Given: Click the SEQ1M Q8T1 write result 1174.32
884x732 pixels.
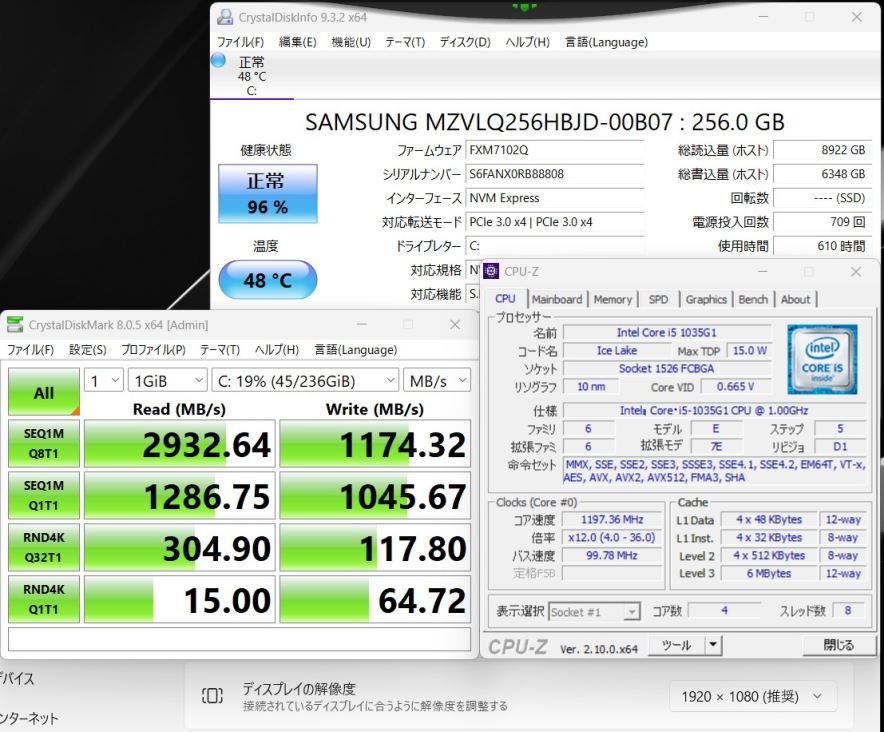Looking at the screenshot, I should pyautogui.click(x=375, y=444).
